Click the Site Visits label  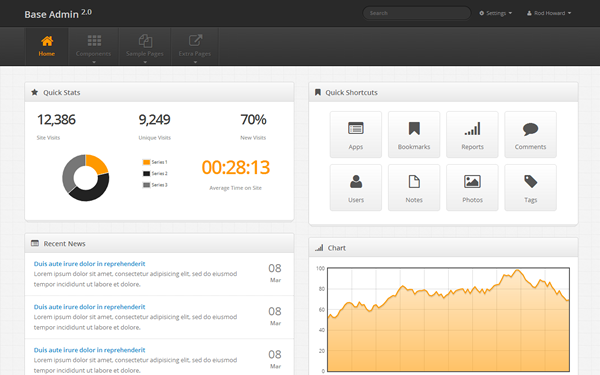48,138
